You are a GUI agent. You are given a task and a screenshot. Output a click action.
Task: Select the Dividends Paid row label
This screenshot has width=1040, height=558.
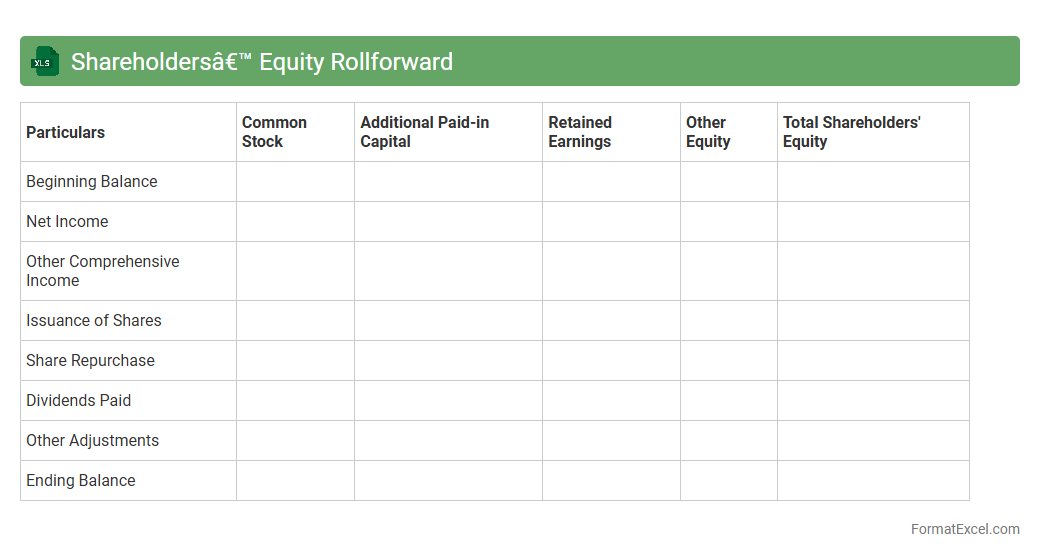(78, 401)
